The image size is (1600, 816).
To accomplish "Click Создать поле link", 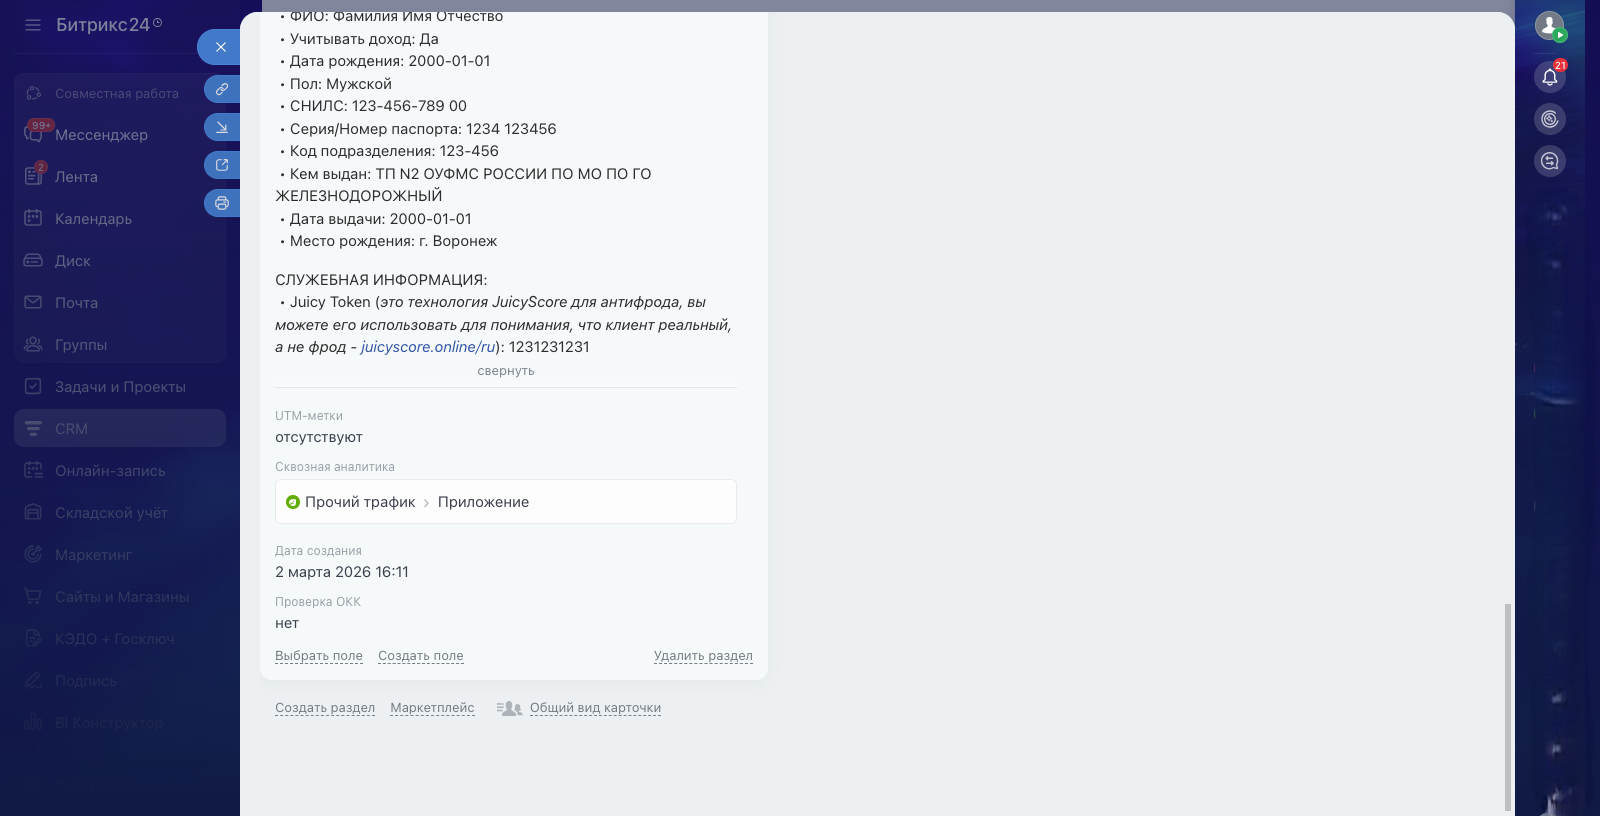I will (420, 656).
